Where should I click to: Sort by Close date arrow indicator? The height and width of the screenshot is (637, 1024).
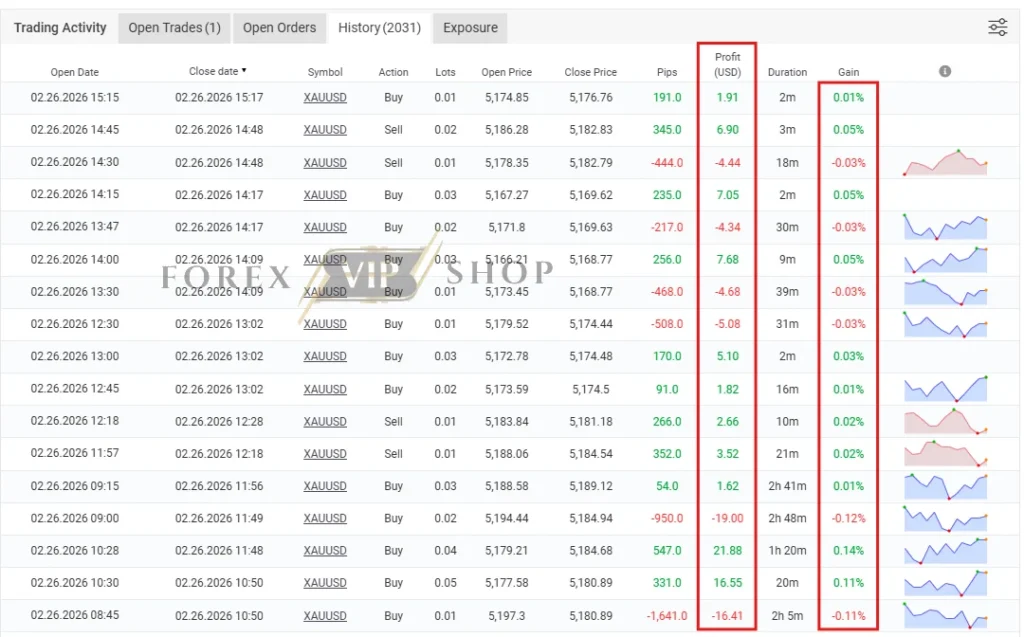click(x=244, y=70)
